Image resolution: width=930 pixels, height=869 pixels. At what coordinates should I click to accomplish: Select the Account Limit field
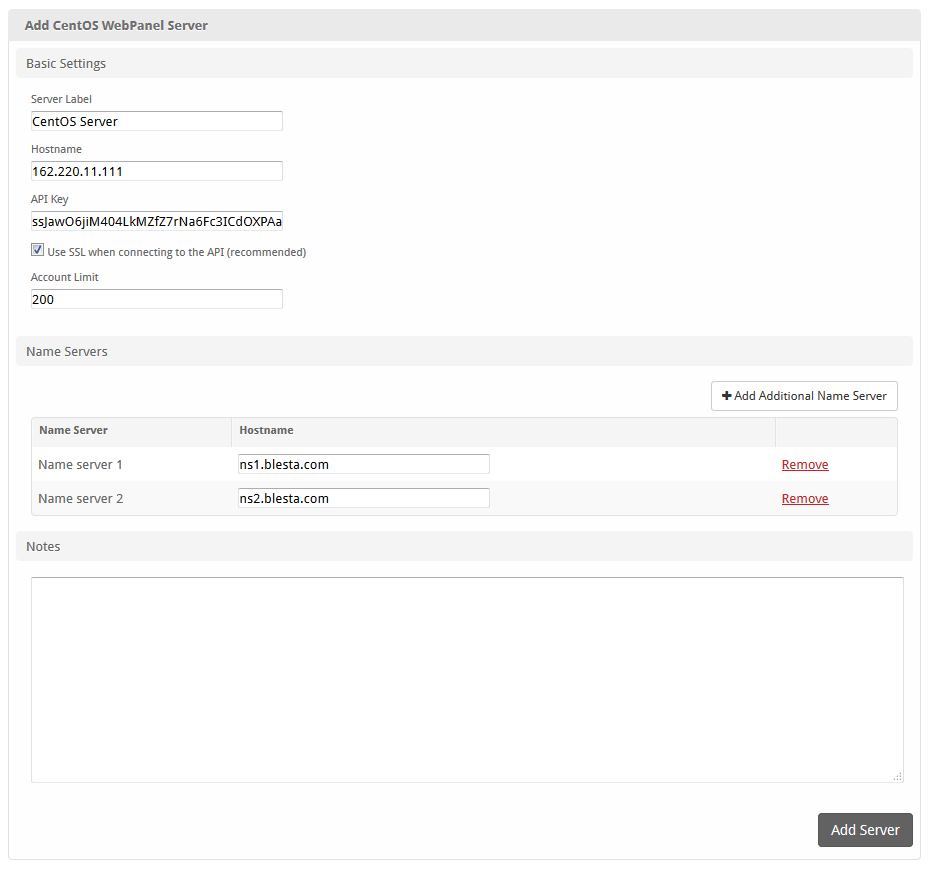pyautogui.click(x=156, y=299)
